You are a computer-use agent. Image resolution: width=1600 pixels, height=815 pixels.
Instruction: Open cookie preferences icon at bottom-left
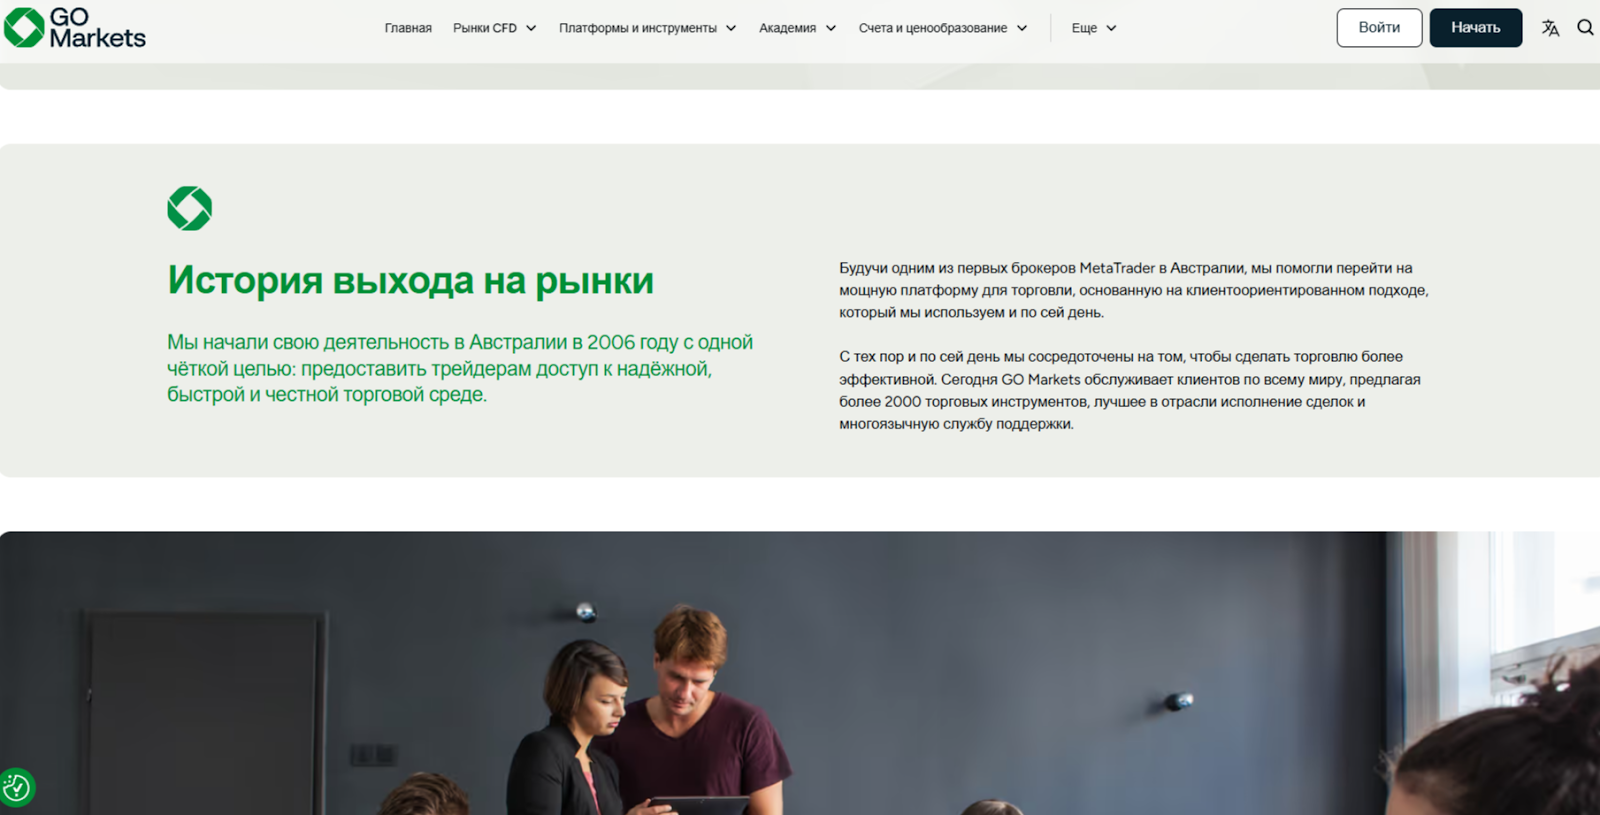[17, 788]
